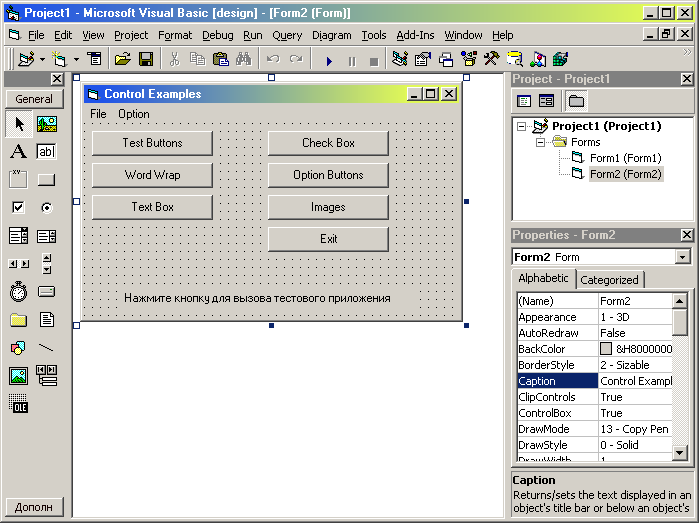Viewport: 699px width, 523px height.
Task: Click Toggle Folders in Project panel
Action: pos(576,101)
